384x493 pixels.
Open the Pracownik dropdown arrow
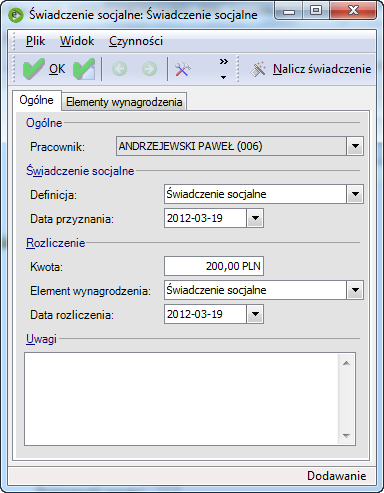pyautogui.click(x=355, y=146)
